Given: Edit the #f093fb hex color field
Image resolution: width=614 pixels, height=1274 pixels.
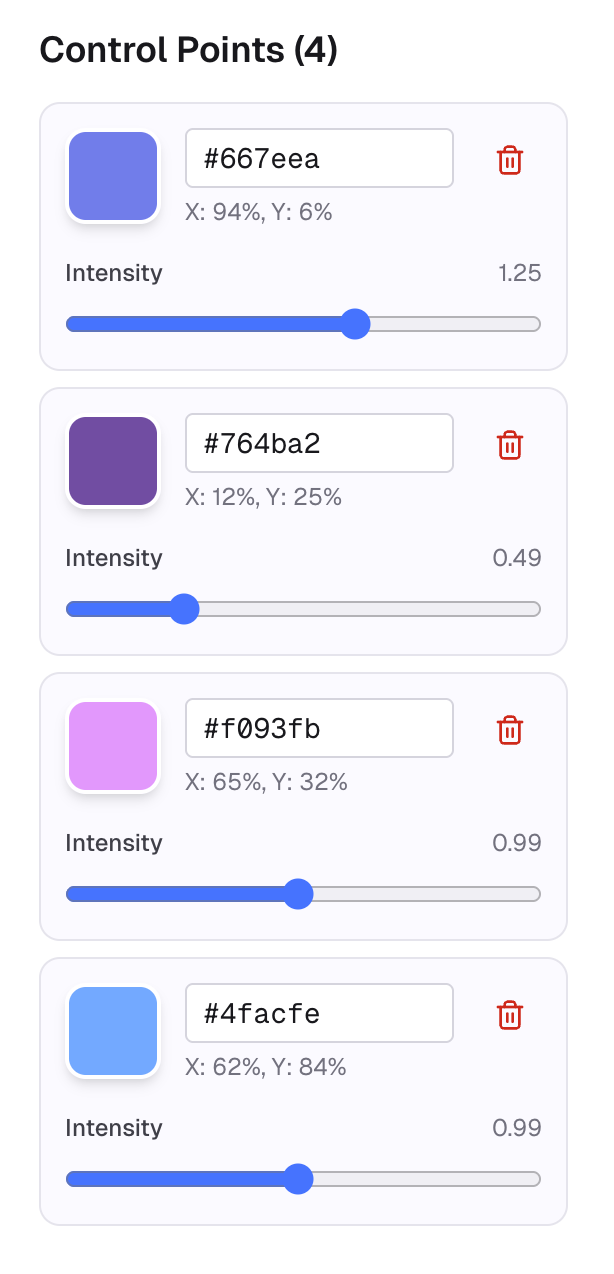Looking at the screenshot, I should 319,728.
